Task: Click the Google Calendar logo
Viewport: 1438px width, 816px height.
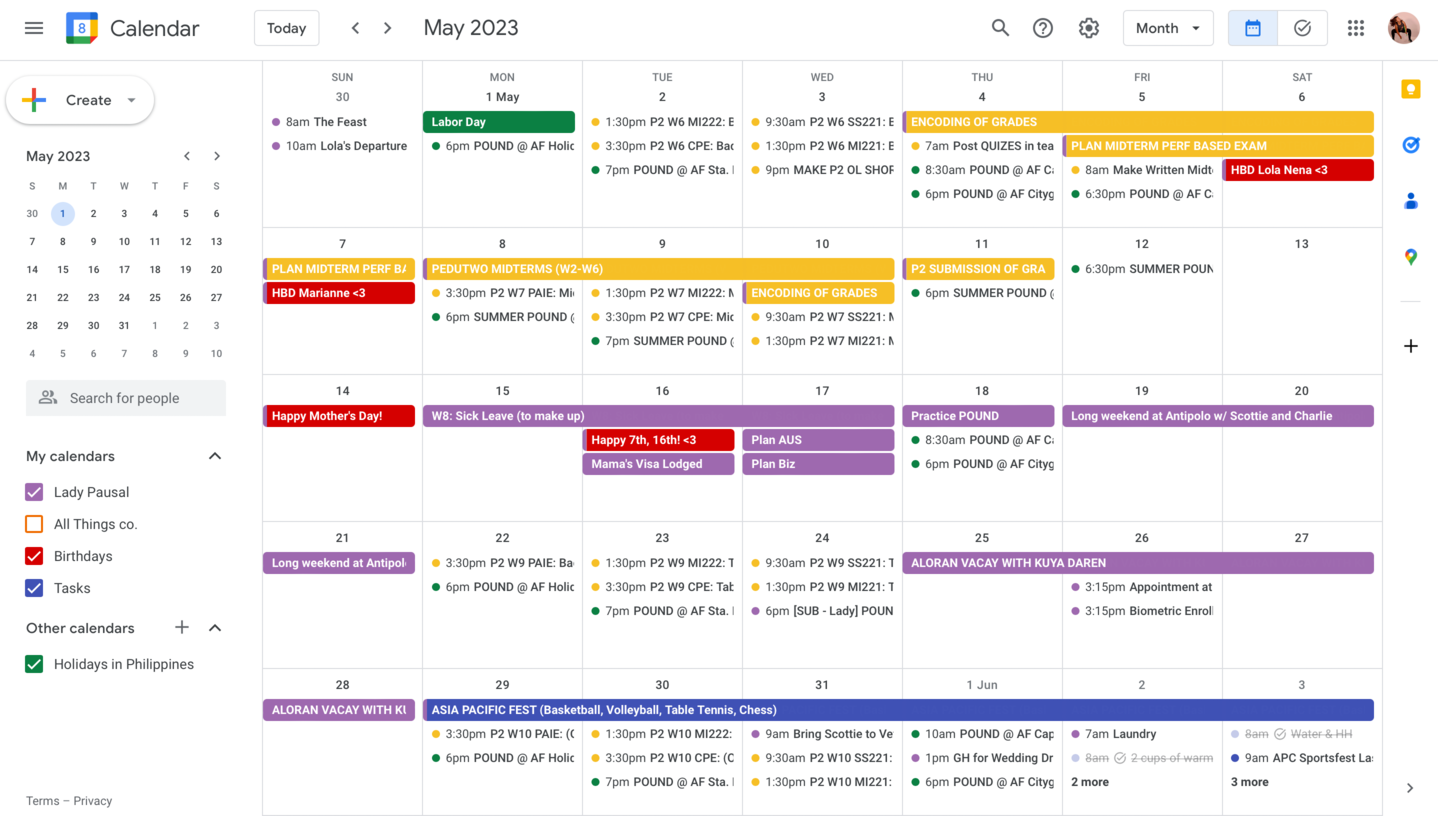Action: 82,28
